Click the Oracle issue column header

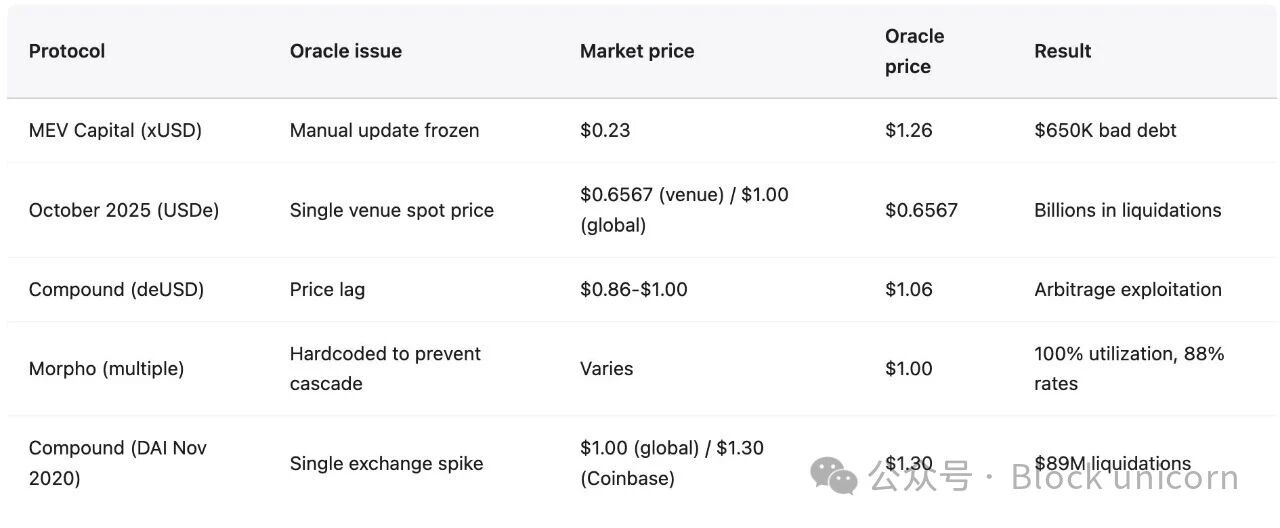pos(345,51)
